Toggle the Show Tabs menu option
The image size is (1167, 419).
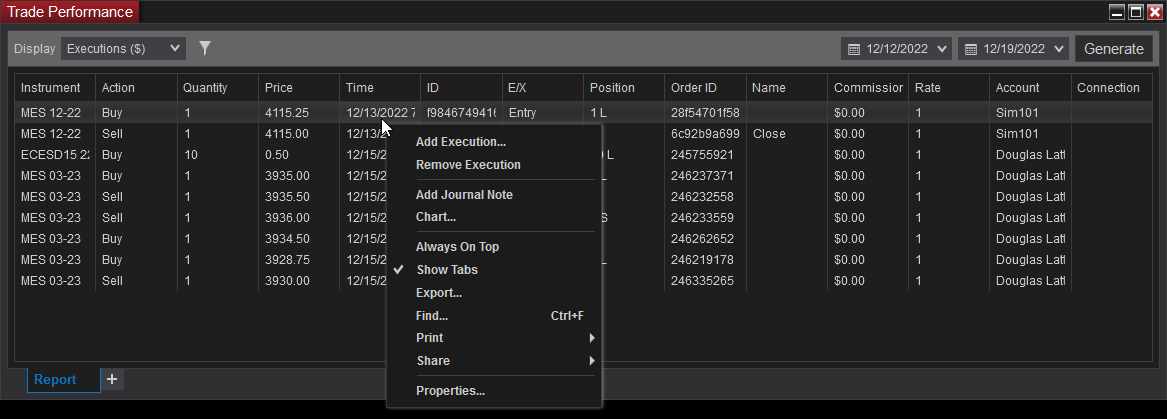pos(446,270)
